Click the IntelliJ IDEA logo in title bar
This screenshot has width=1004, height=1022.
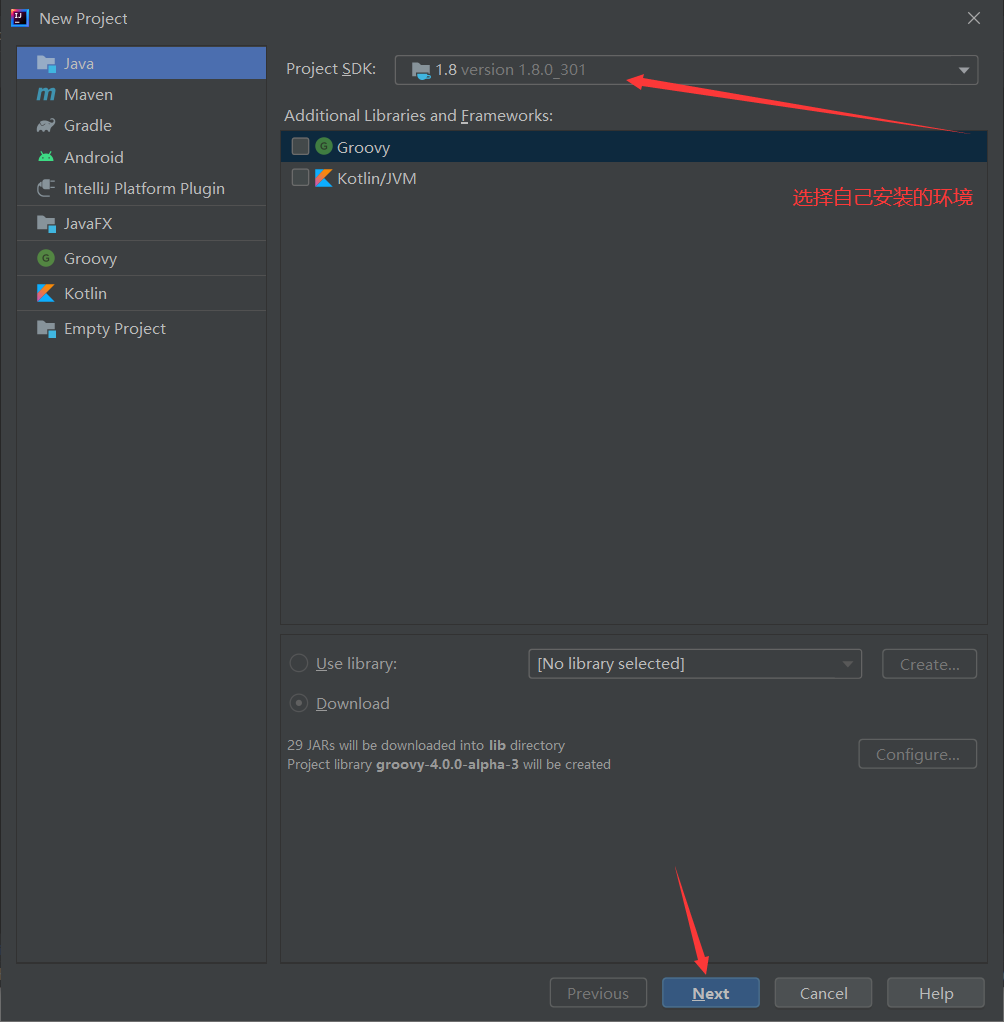click(x=20, y=18)
